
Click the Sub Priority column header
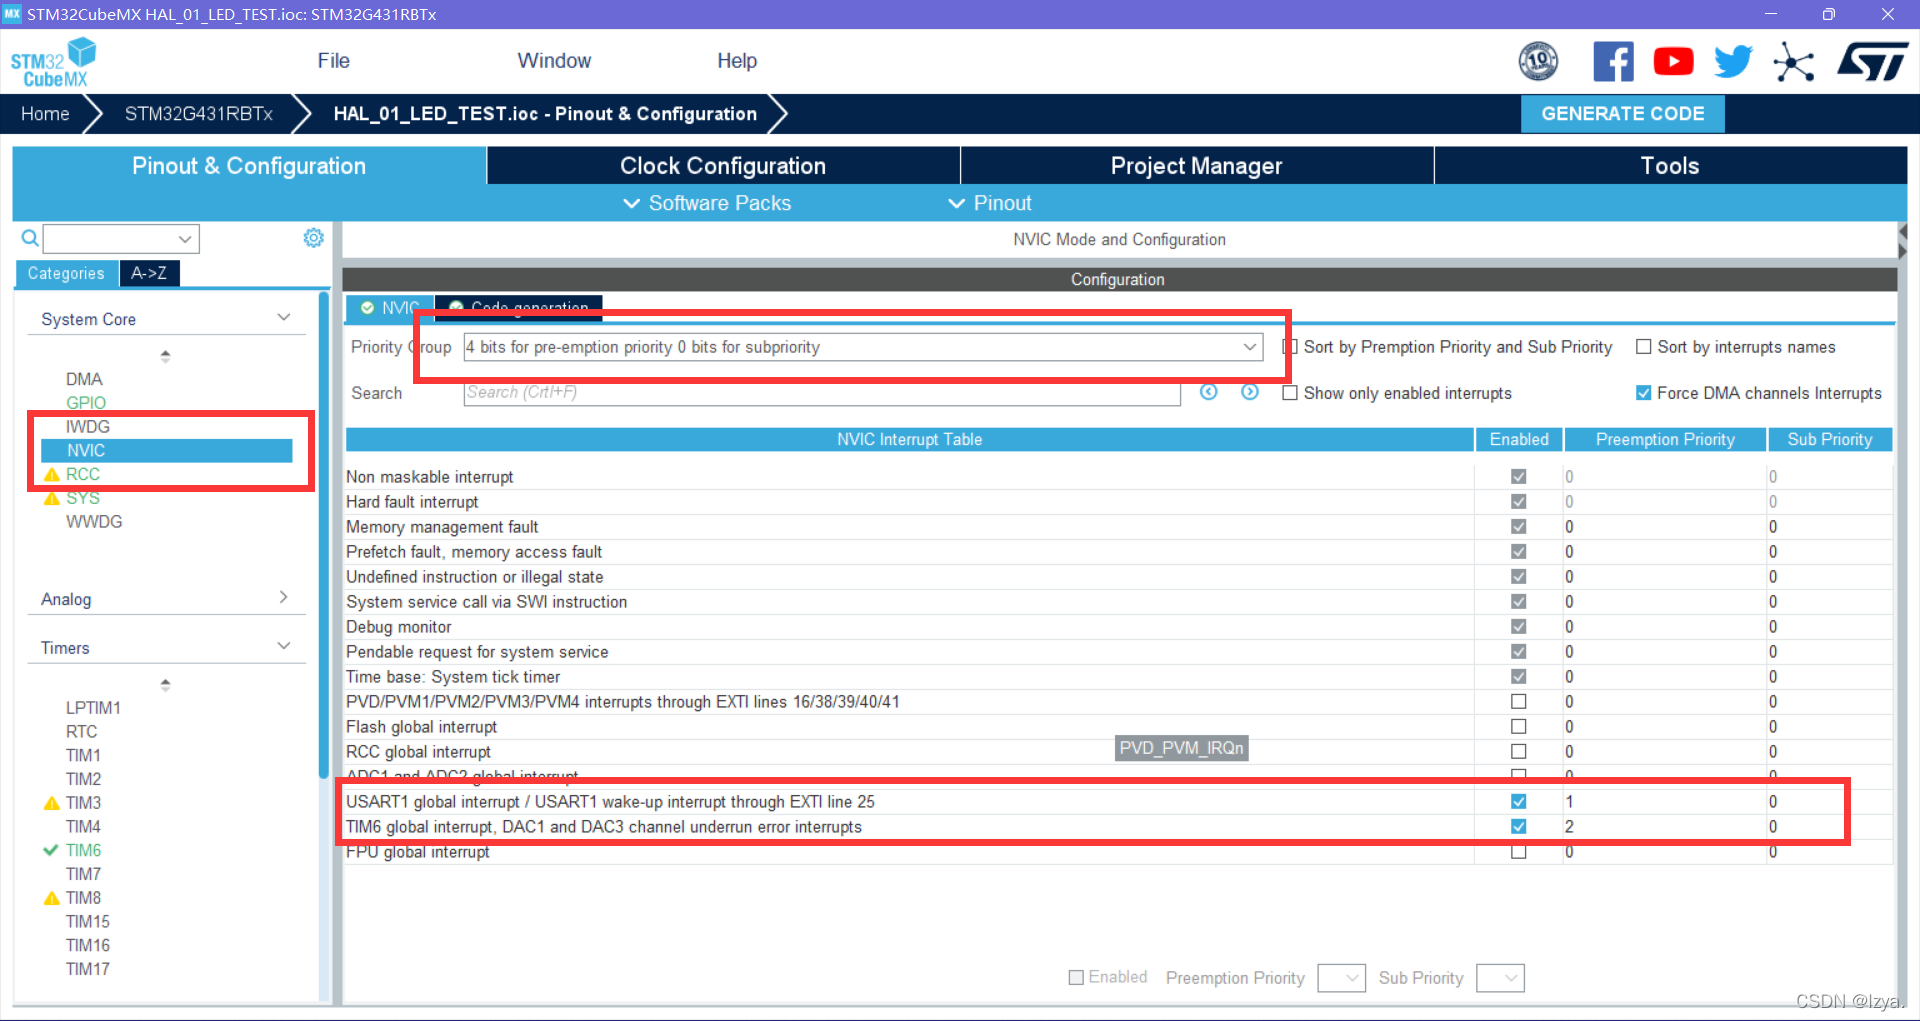tap(1829, 439)
